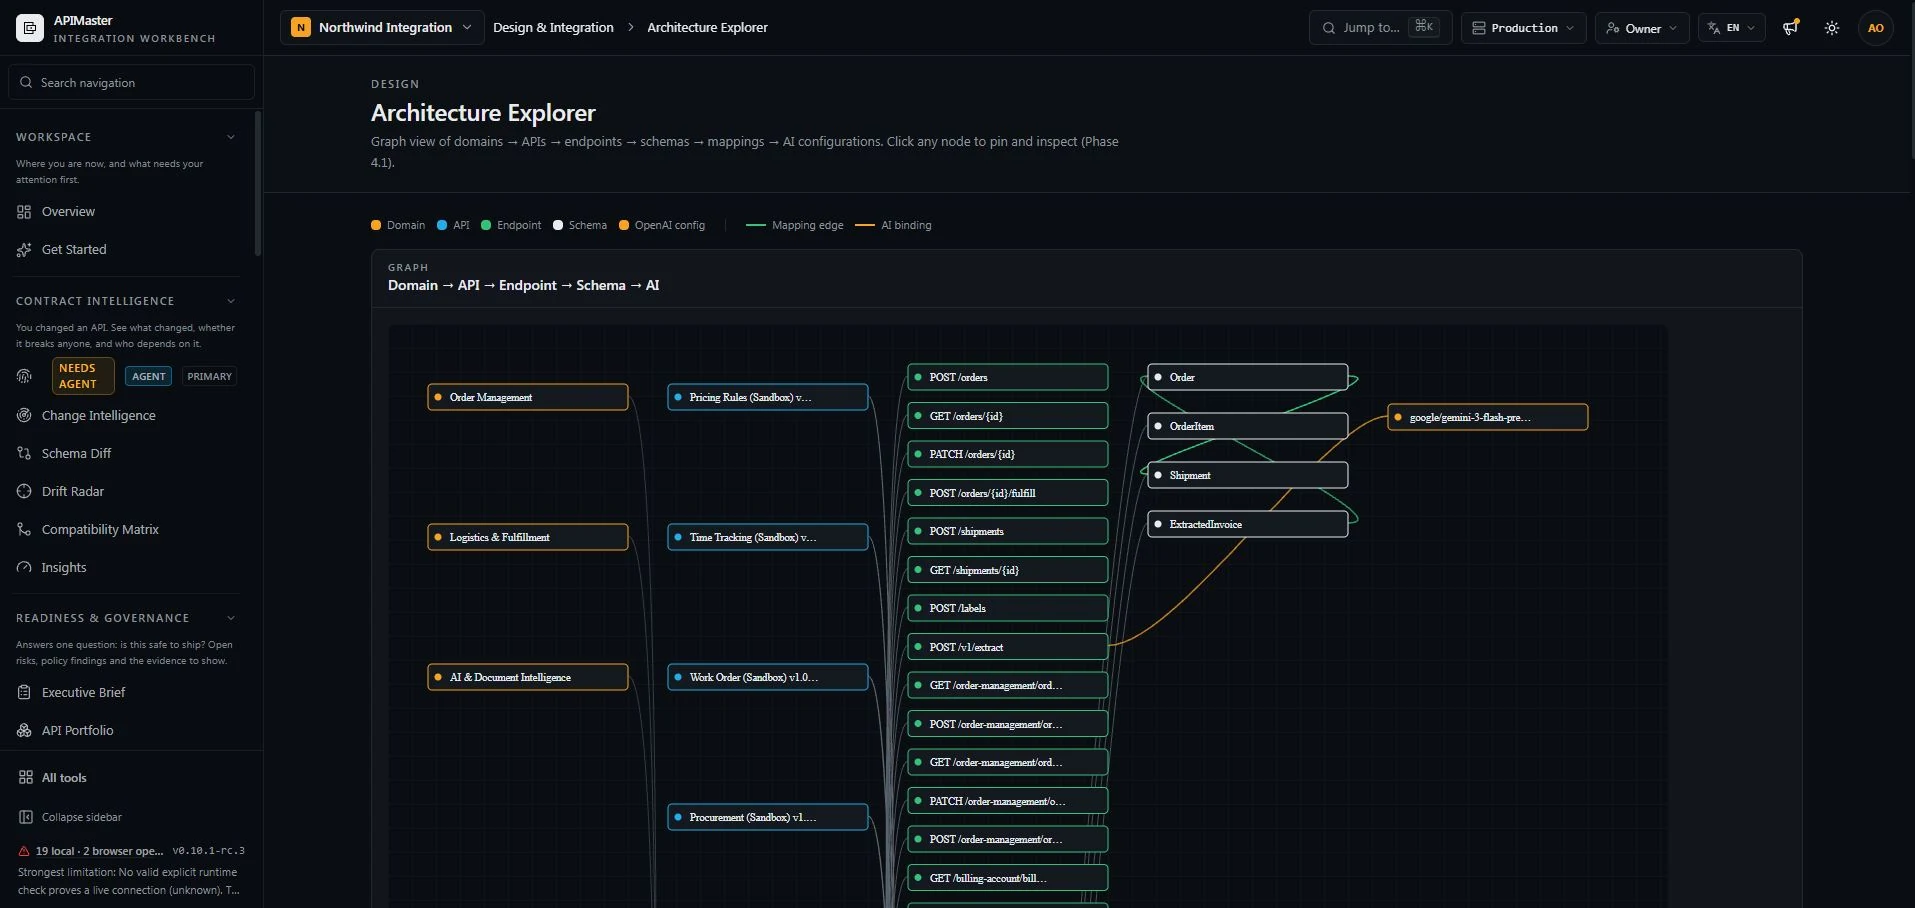Toggle the light/dark theme sun icon

tap(1832, 28)
